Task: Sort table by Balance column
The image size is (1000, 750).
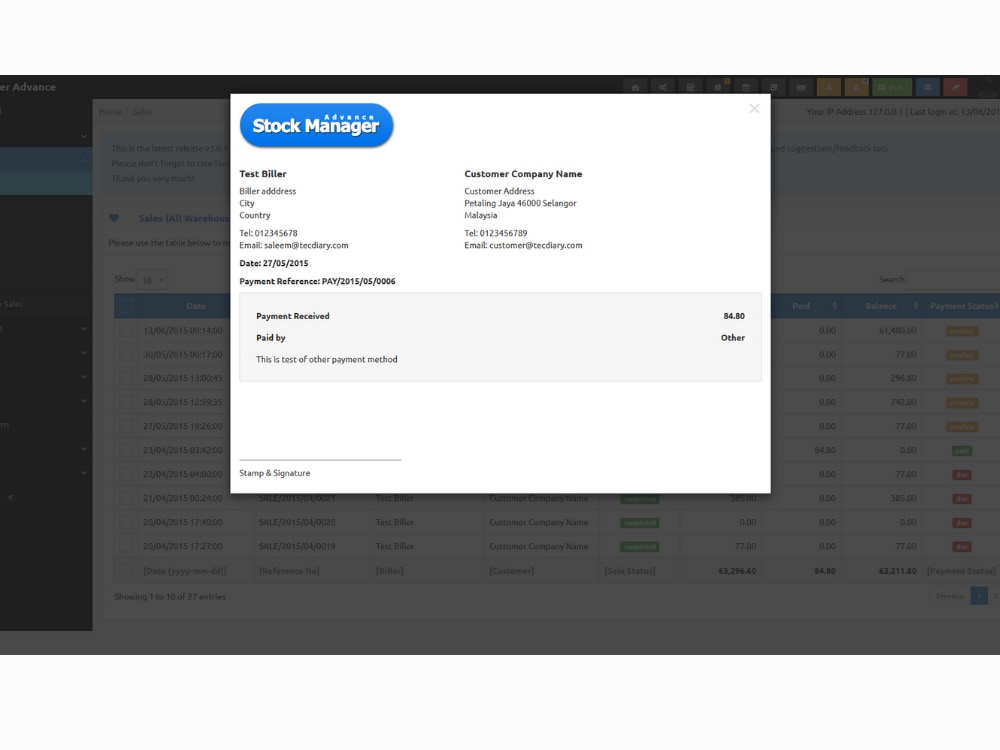Action: coord(881,306)
